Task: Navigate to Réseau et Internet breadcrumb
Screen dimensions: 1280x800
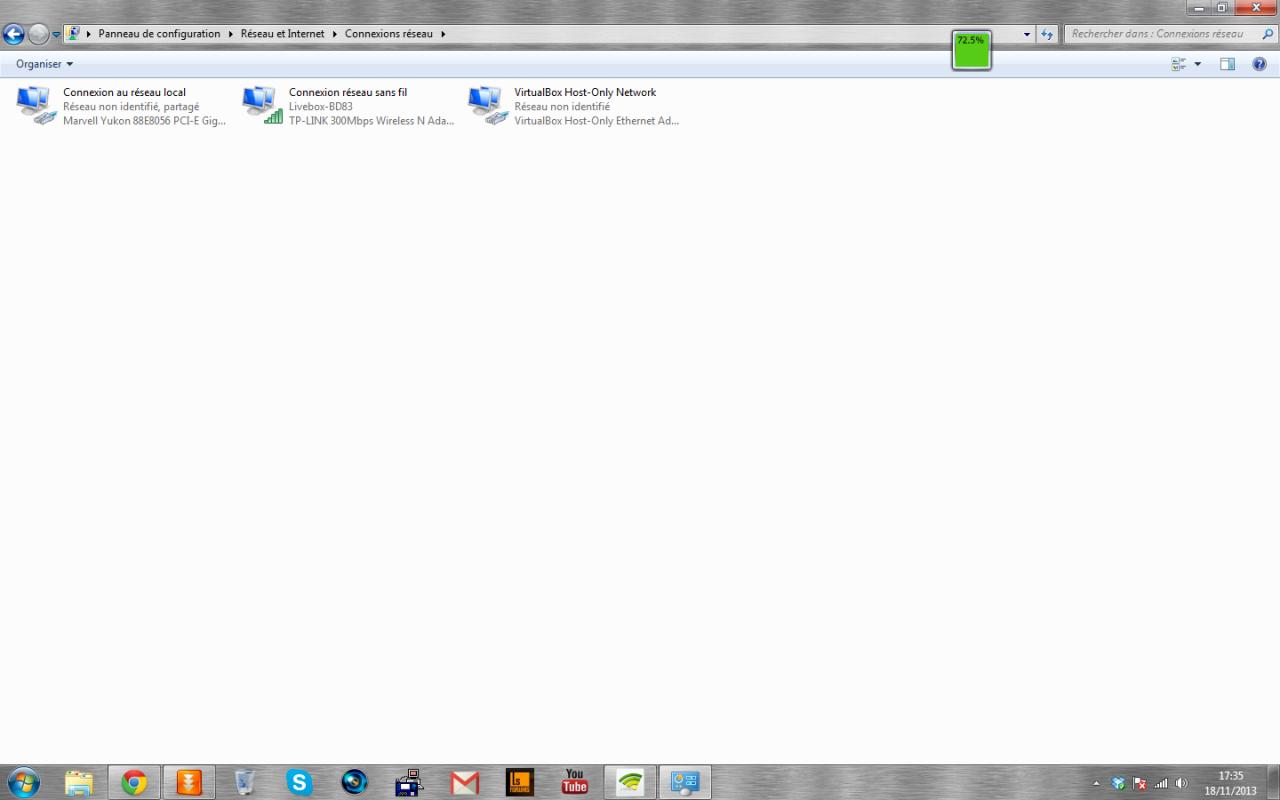Action: point(283,34)
